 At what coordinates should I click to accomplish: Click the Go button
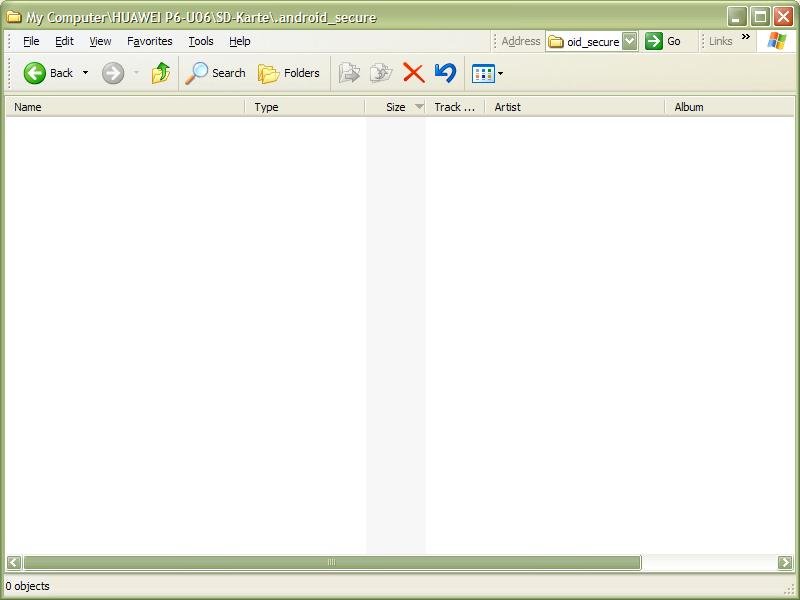pyautogui.click(x=663, y=41)
